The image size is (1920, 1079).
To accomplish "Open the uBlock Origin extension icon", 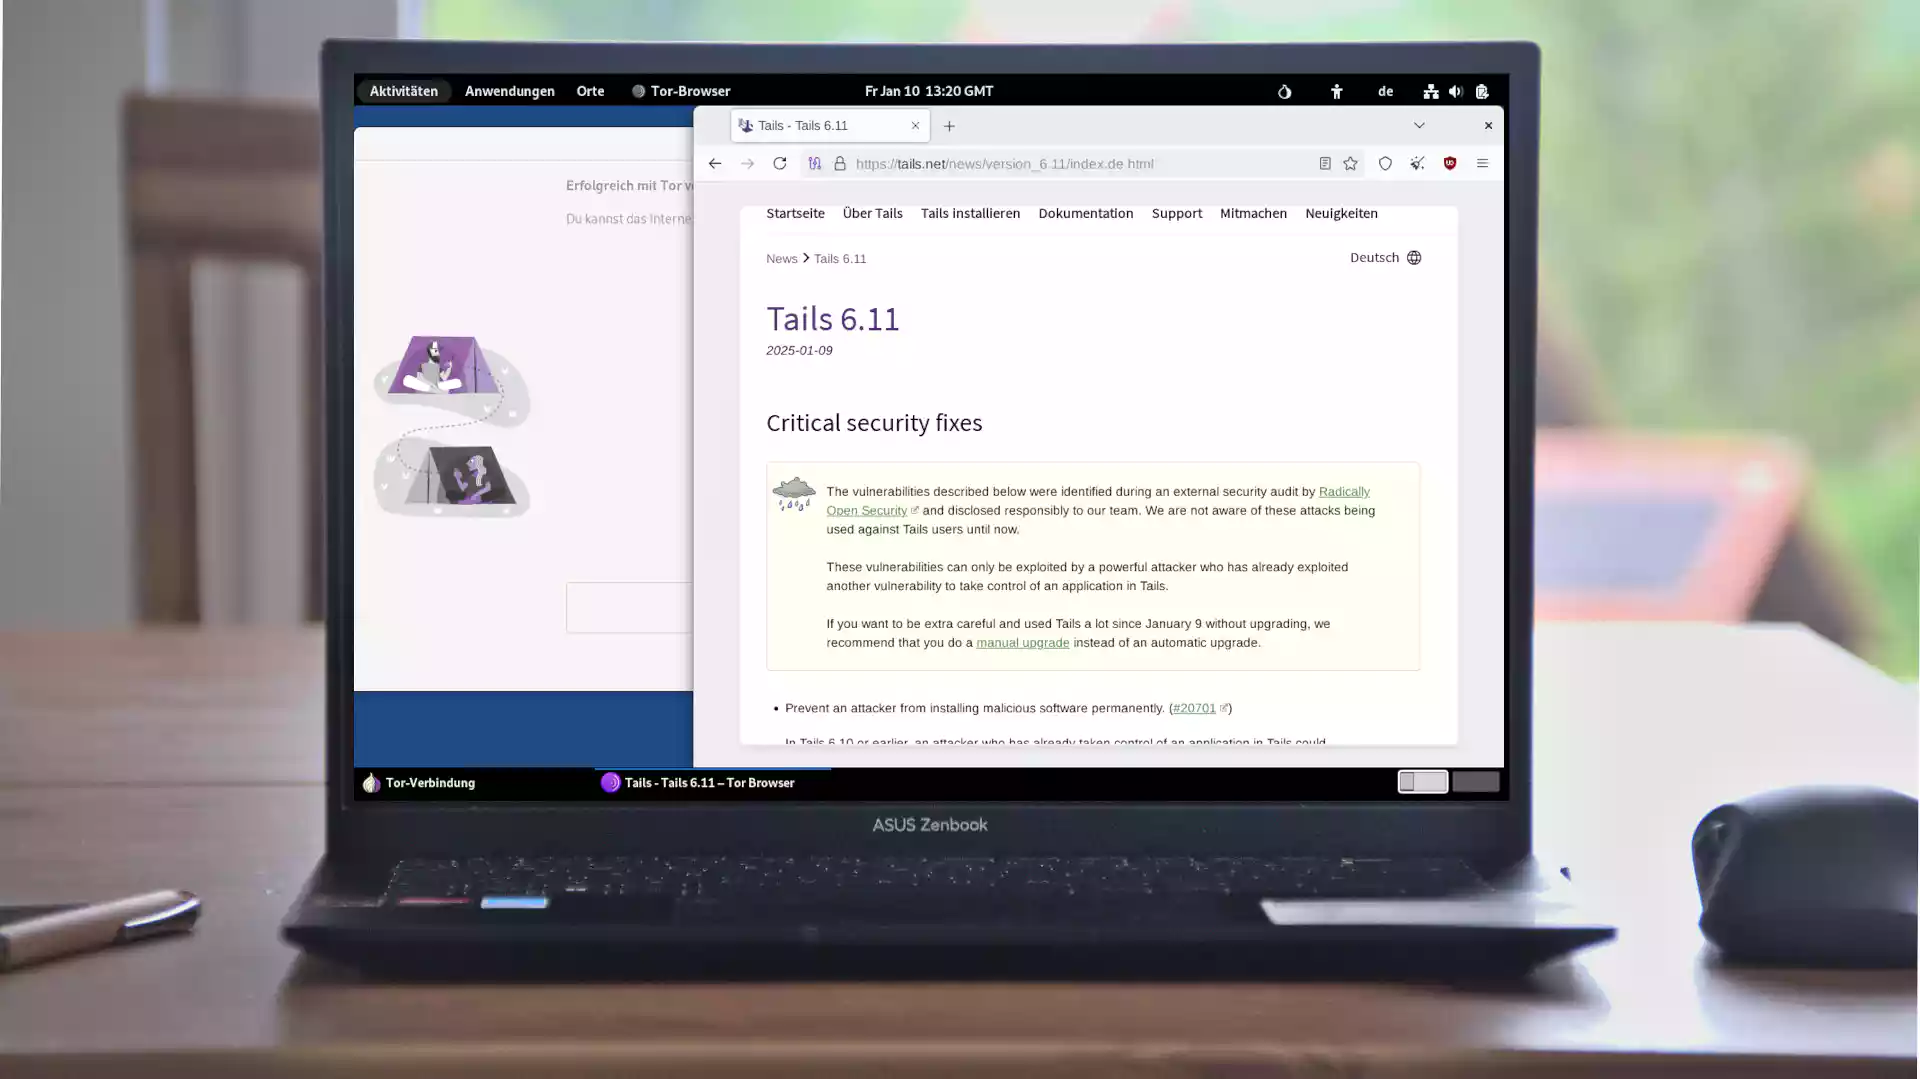I will (1450, 164).
